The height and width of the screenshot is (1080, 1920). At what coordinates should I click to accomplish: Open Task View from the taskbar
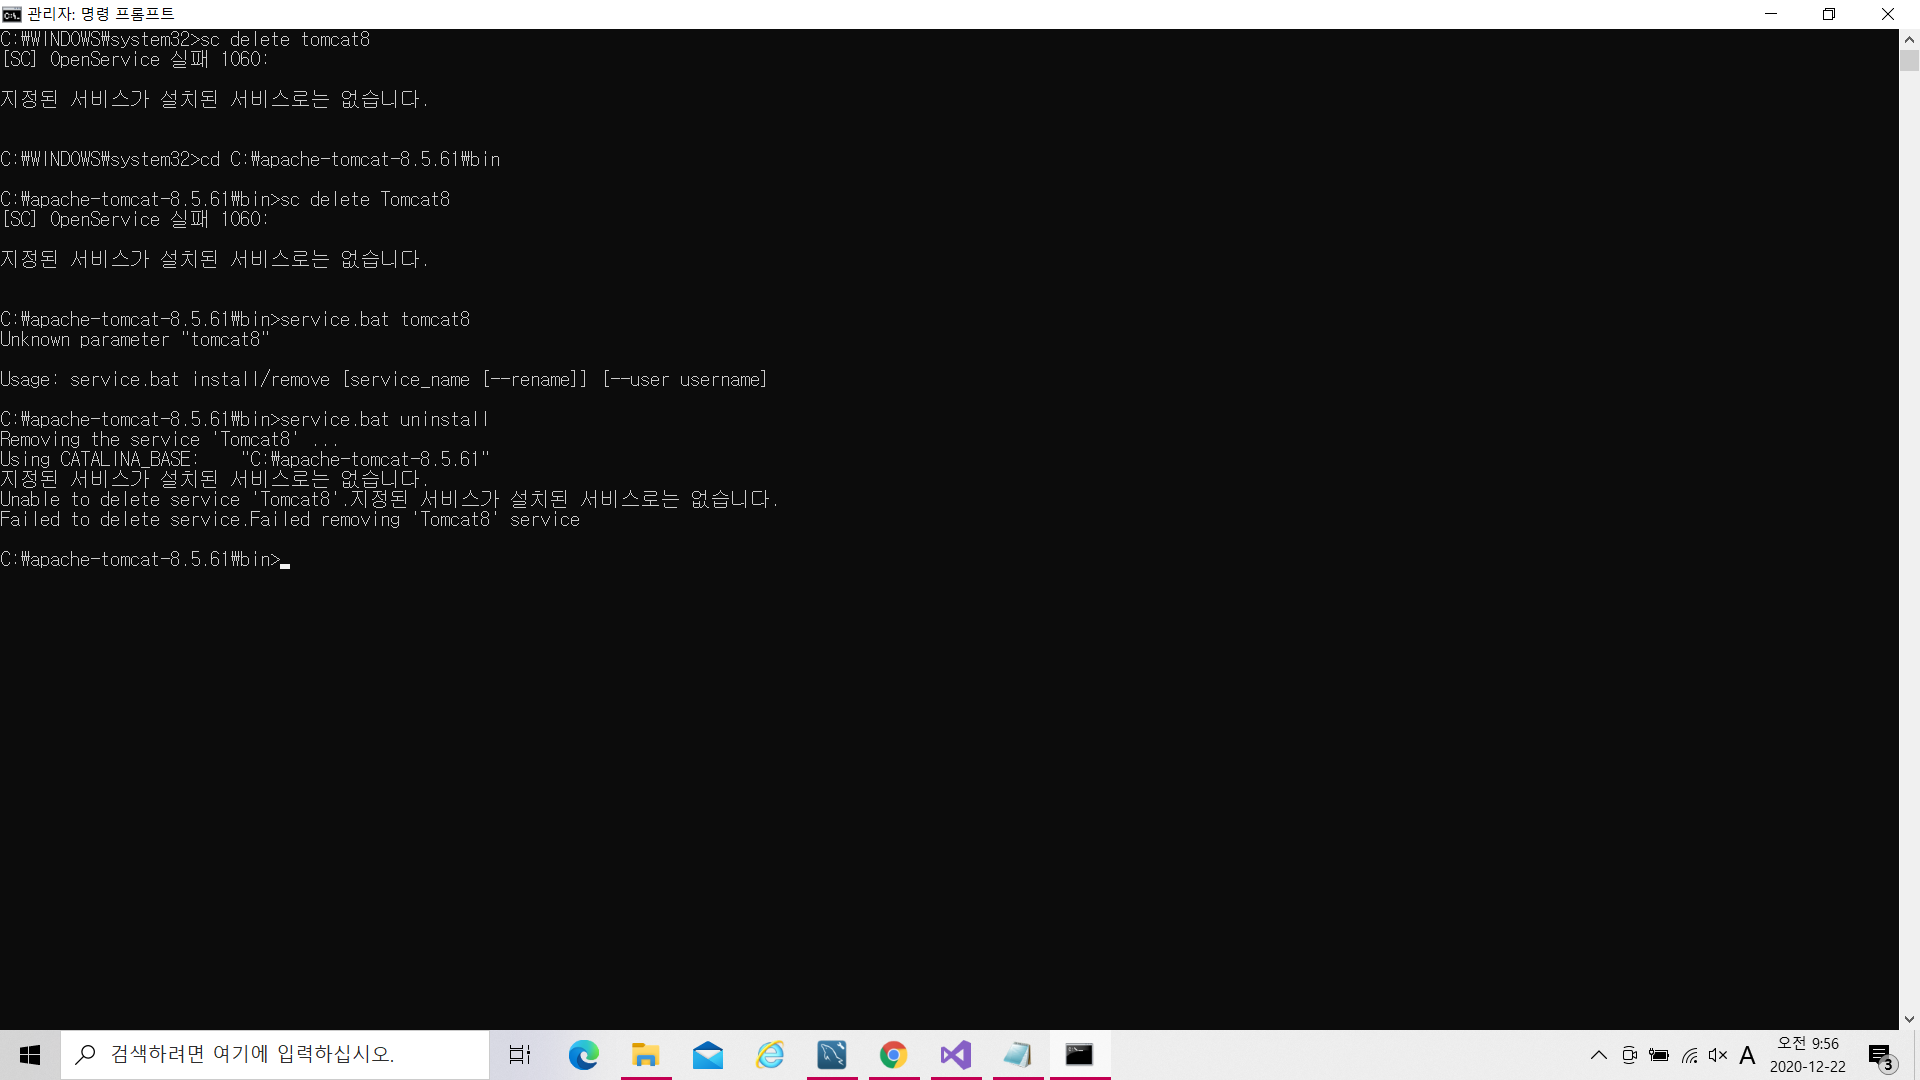click(x=520, y=1055)
